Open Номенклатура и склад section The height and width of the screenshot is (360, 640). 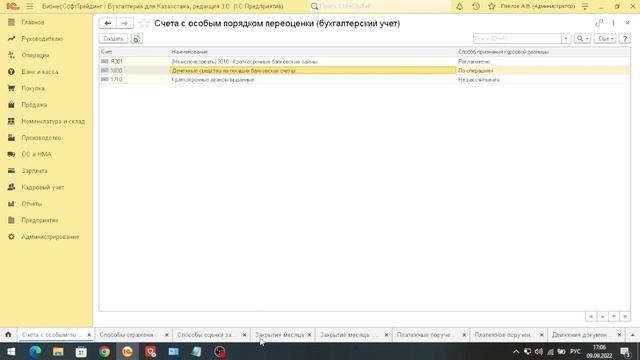point(53,121)
